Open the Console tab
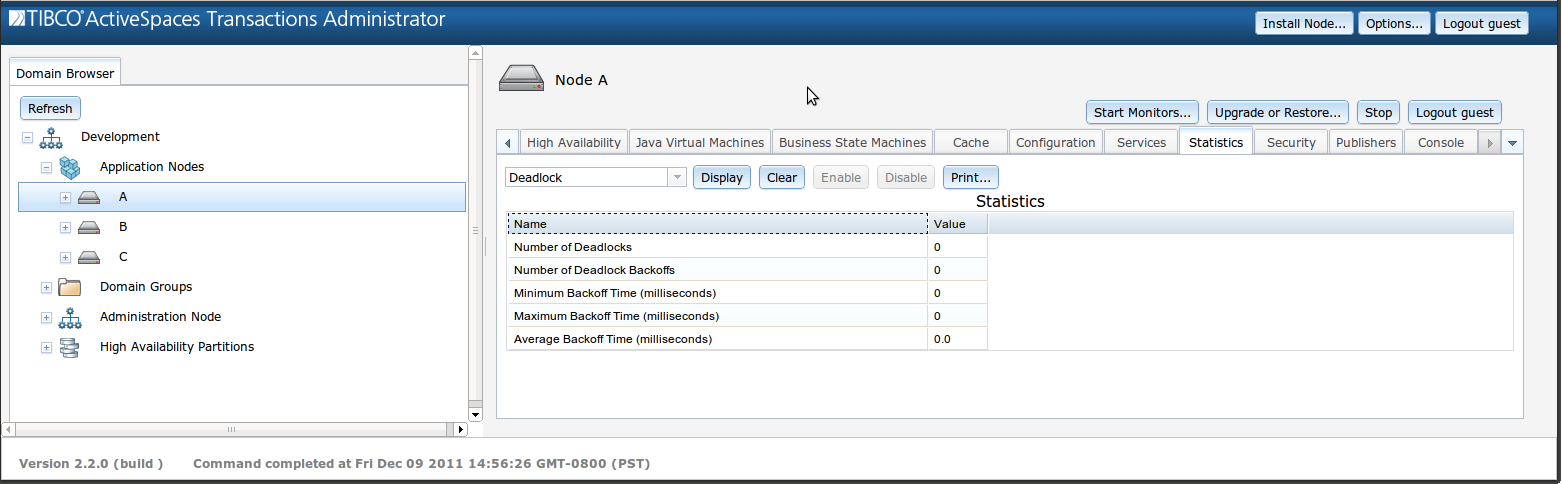This screenshot has width=1562, height=484. click(x=1441, y=143)
